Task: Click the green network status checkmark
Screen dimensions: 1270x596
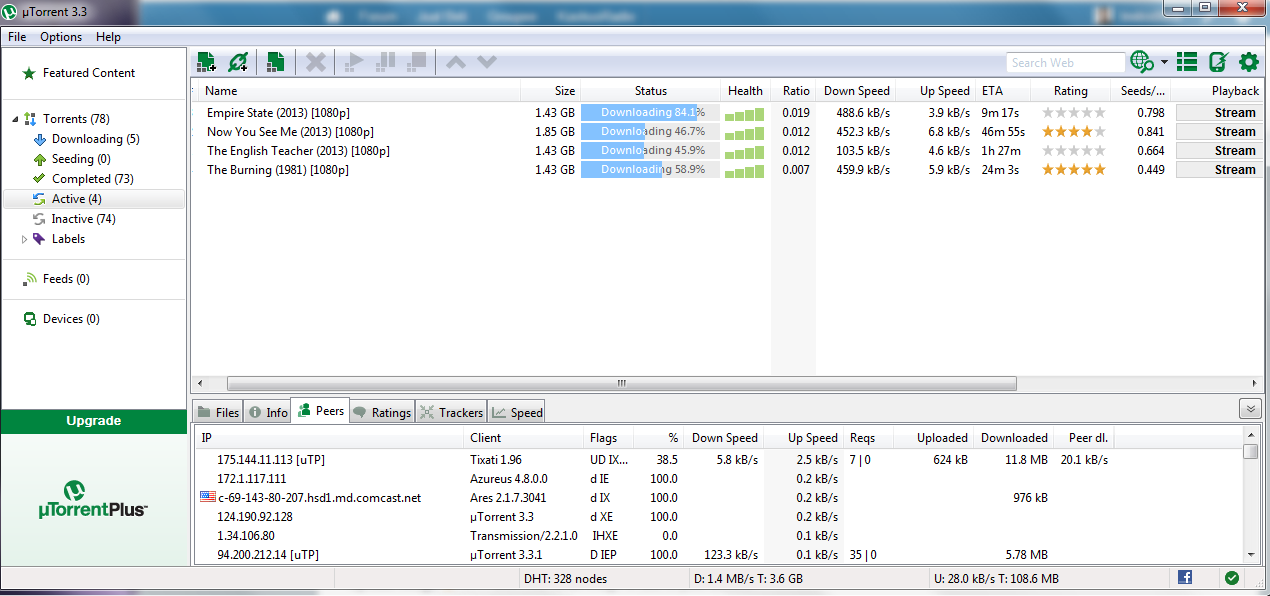Action: pyautogui.click(x=1232, y=577)
